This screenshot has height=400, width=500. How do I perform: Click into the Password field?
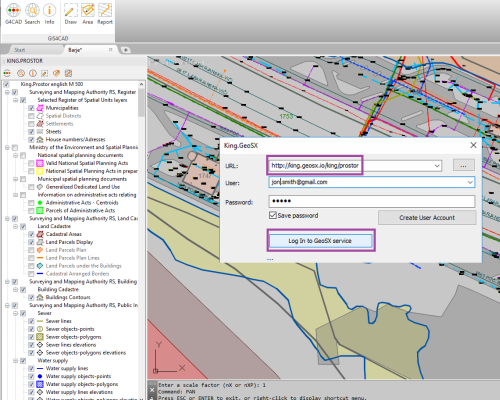372,201
